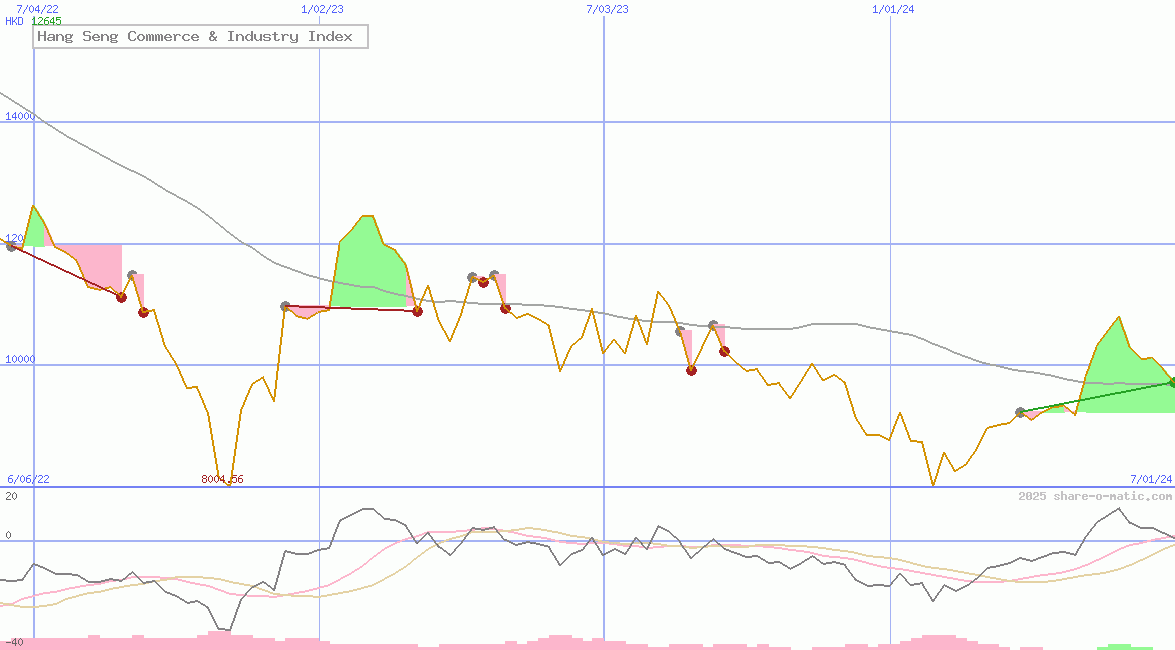Click the oscillator -40 scale label
Viewport: 1175px width, 650px height.
tap(14, 643)
